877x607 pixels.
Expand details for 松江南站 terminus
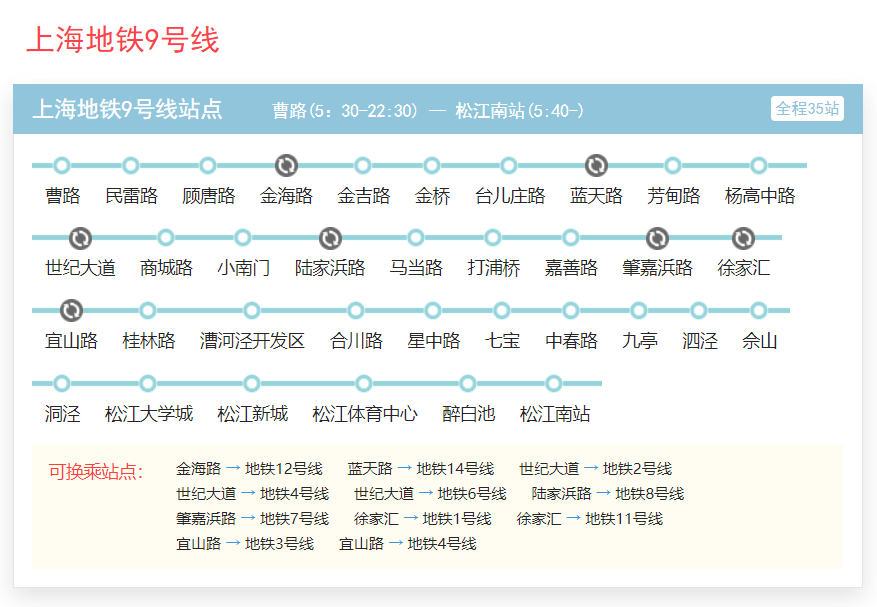pyautogui.click(x=552, y=382)
